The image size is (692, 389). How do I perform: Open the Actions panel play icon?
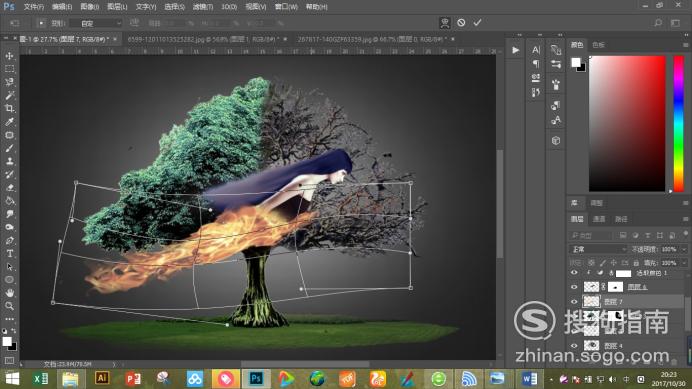point(515,50)
